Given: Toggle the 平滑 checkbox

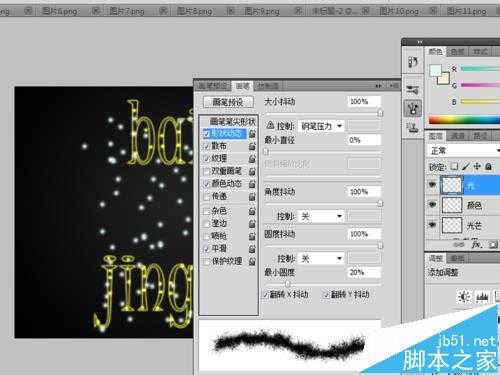Looking at the screenshot, I should [207, 249].
